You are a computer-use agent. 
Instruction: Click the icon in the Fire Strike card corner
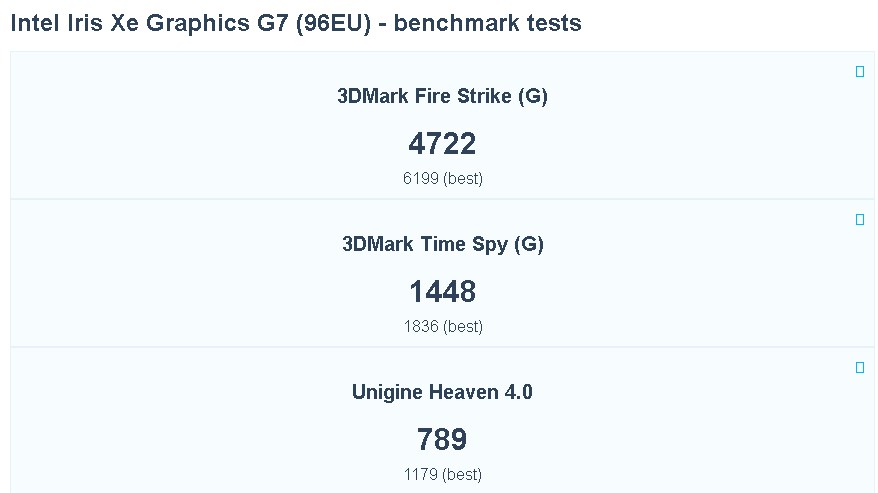[860, 72]
